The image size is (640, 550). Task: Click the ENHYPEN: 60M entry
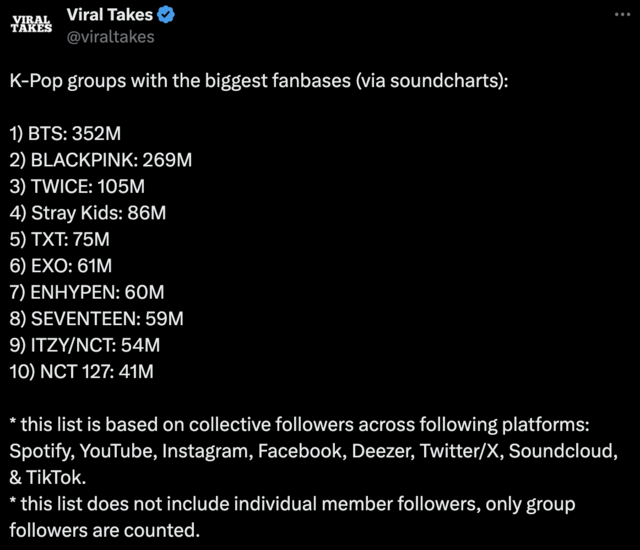tap(86, 292)
